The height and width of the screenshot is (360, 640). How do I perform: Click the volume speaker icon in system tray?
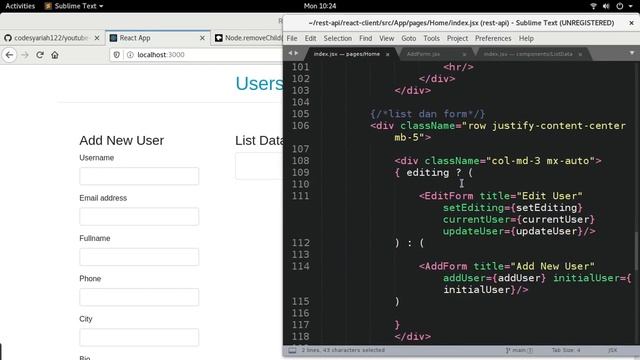coord(606,6)
